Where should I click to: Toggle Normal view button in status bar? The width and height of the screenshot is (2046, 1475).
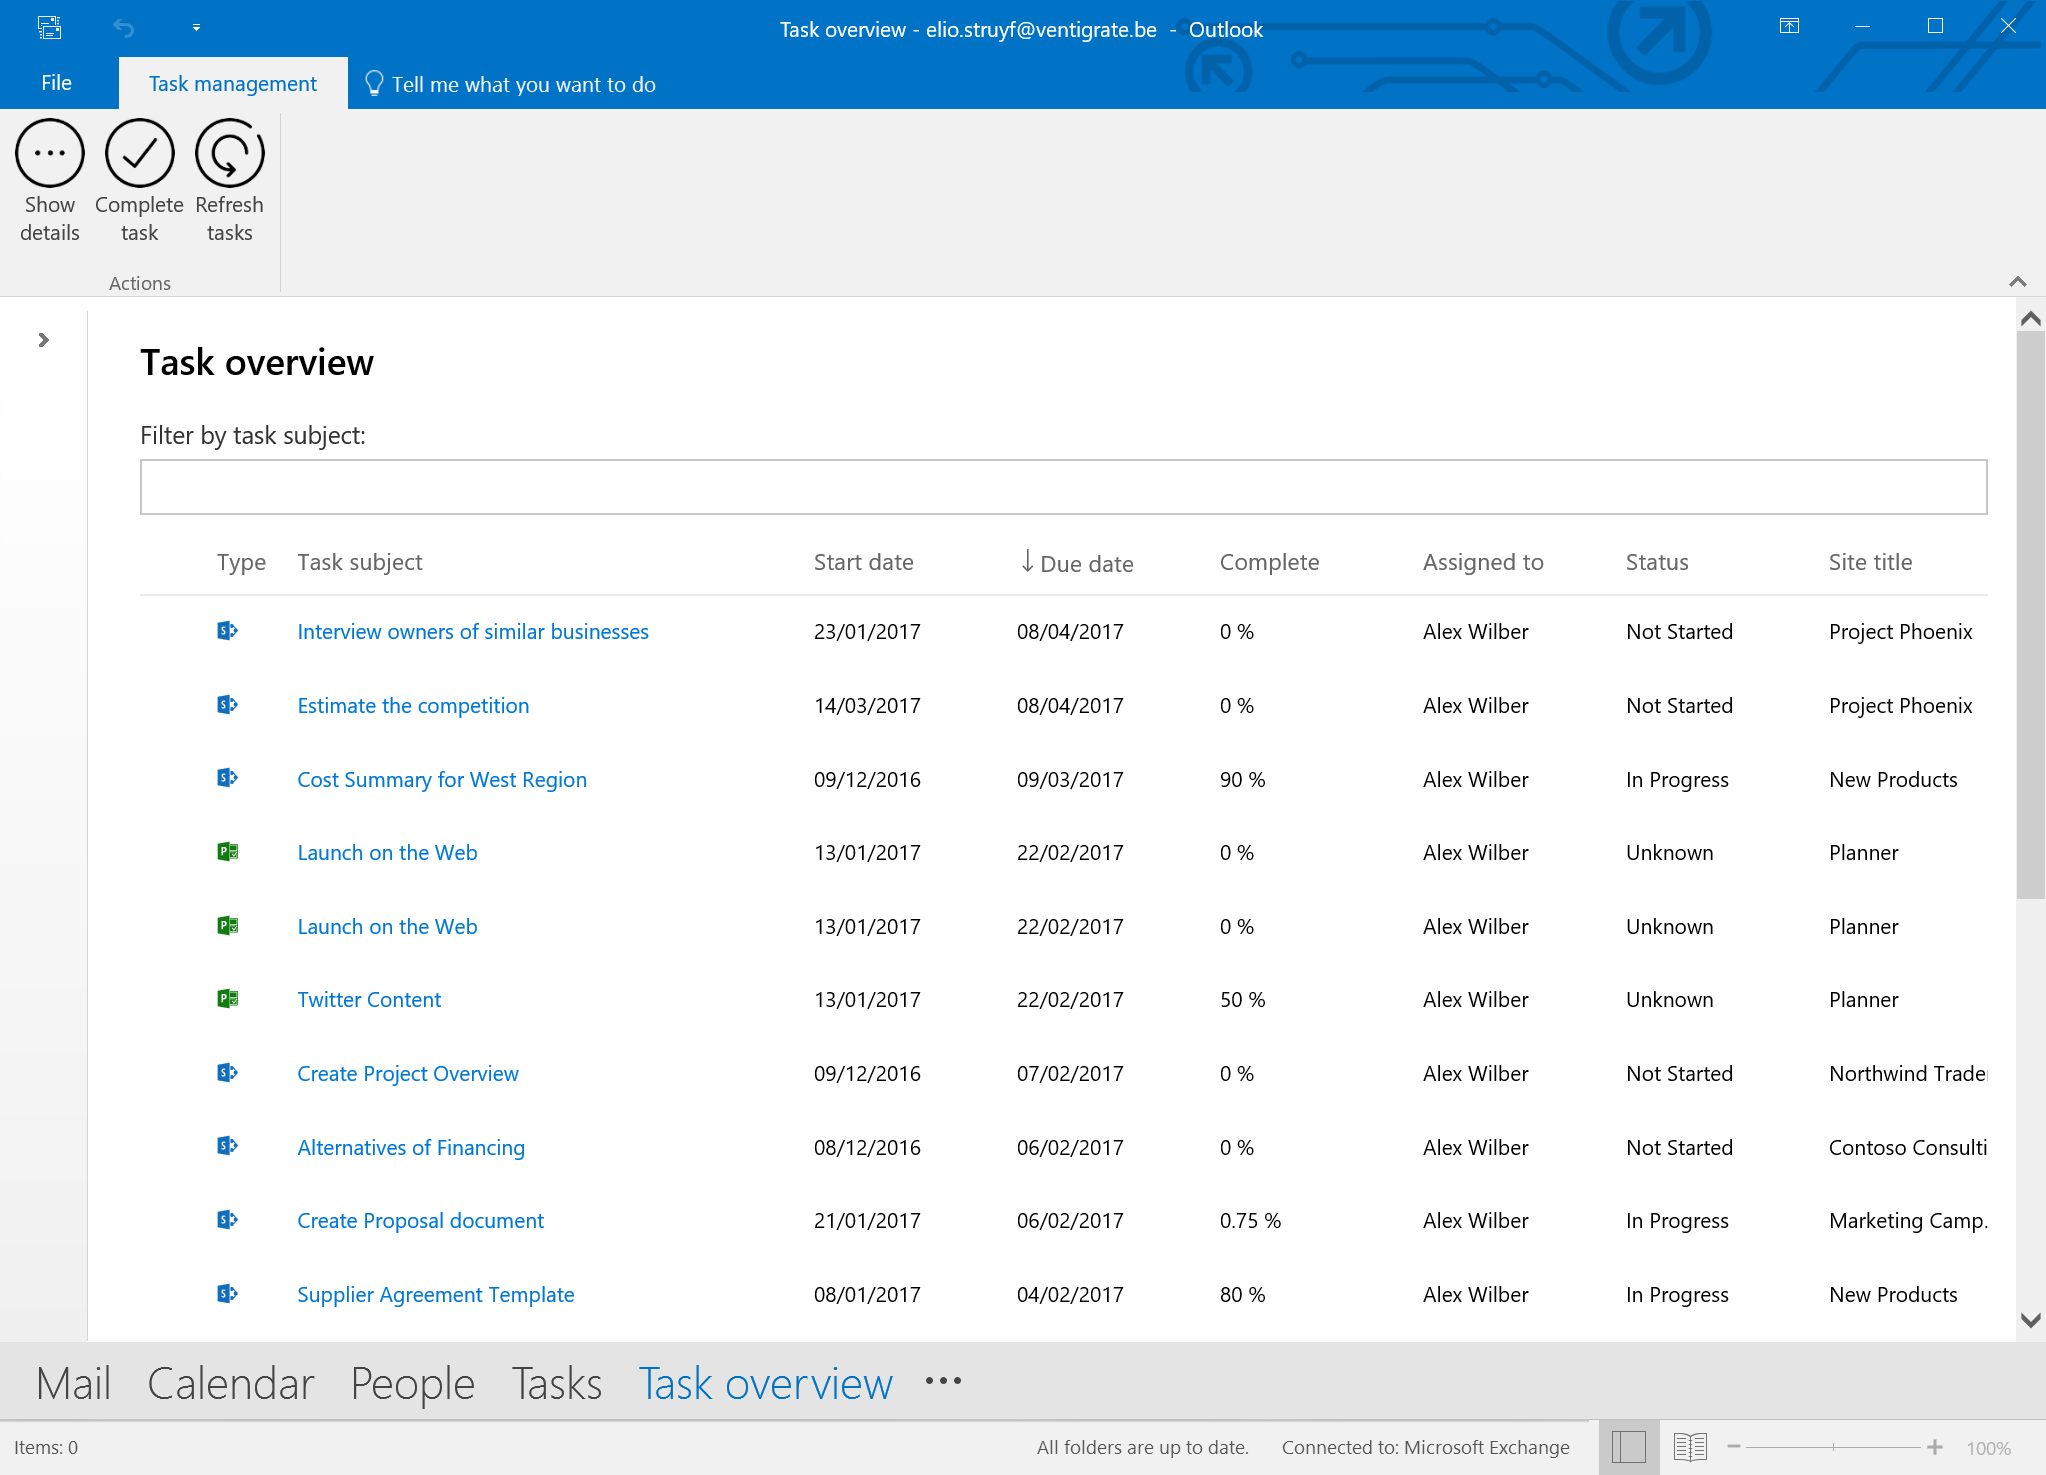1628,1447
